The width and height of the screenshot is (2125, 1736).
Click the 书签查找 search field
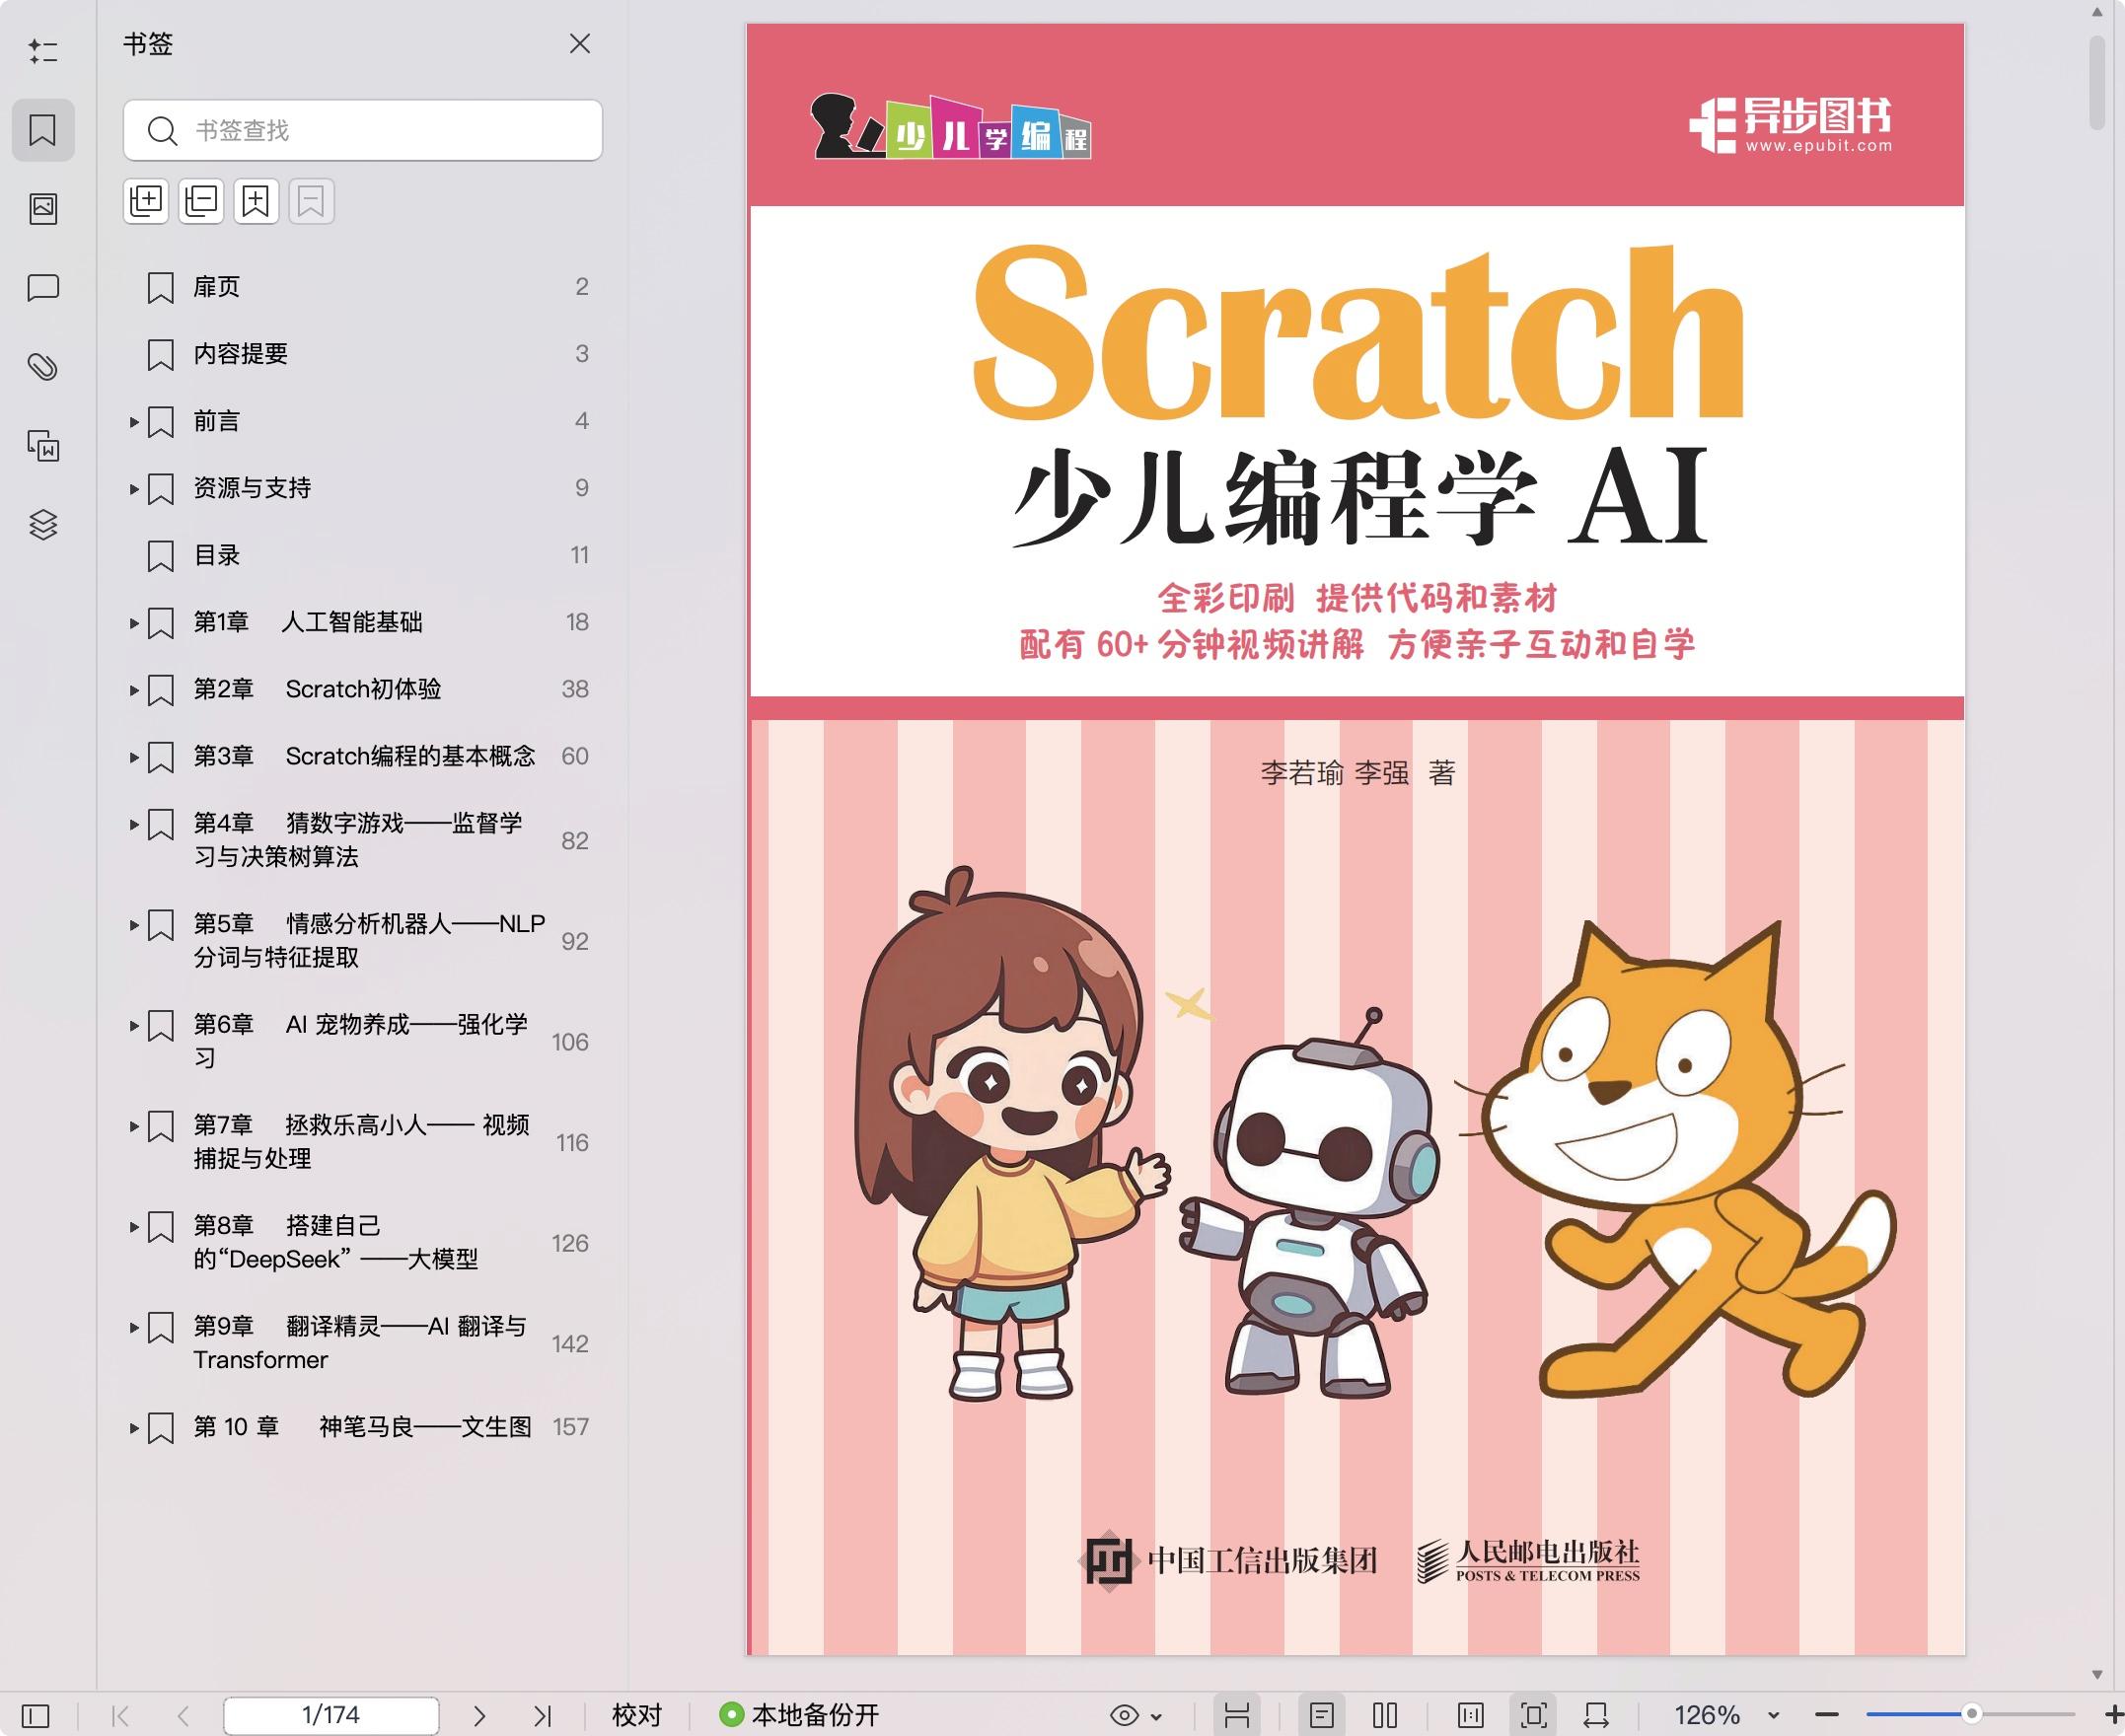[x=363, y=130]
